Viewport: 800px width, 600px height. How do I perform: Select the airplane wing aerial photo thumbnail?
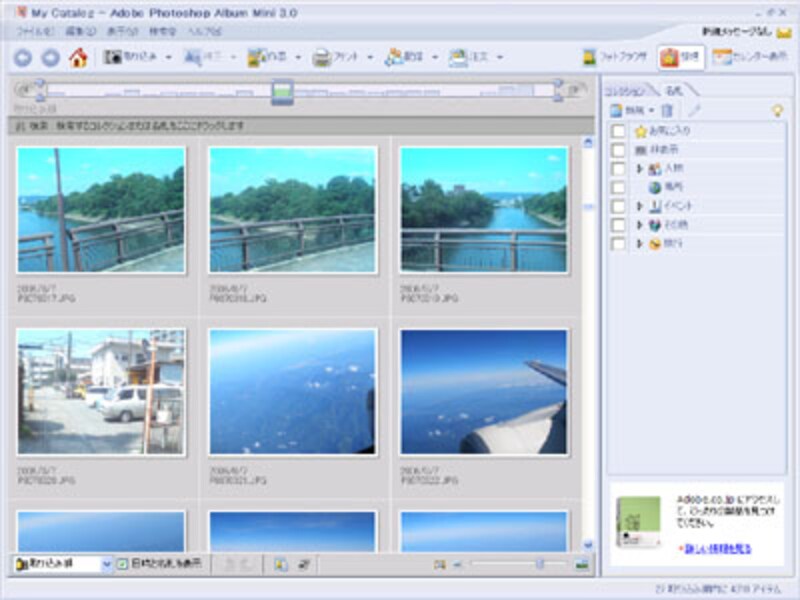pos(483,392)
